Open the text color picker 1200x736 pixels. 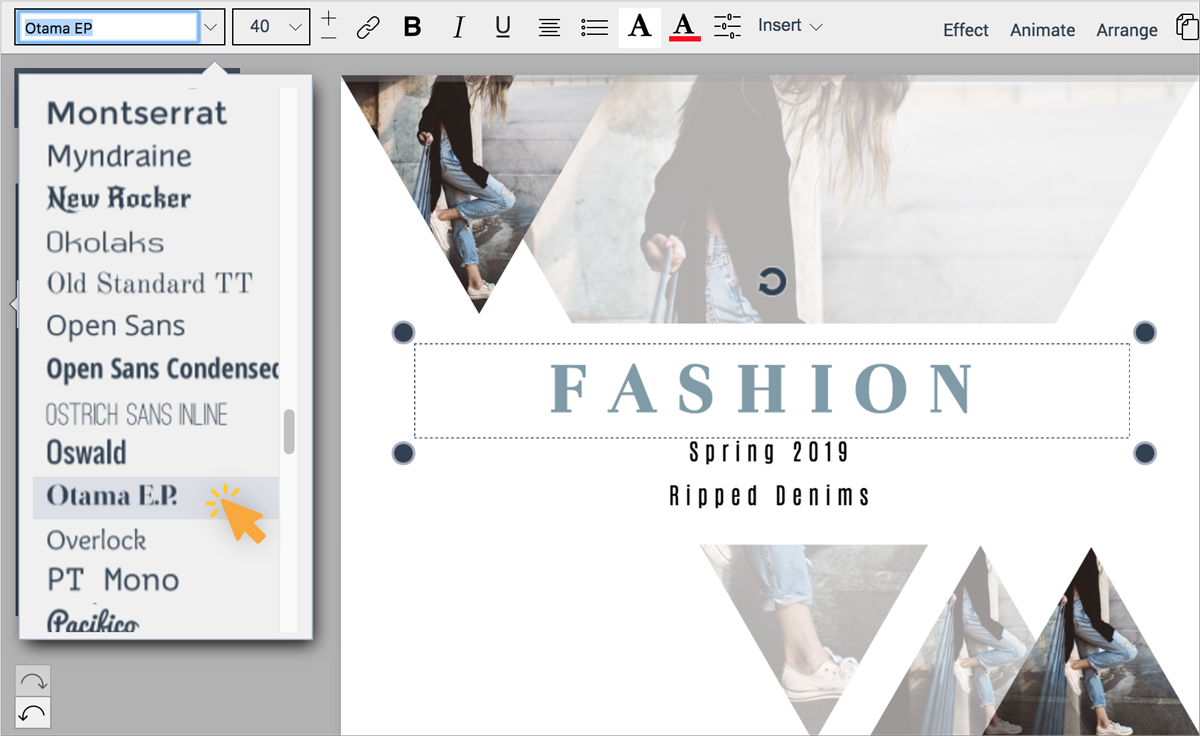[x=686, y=28]
